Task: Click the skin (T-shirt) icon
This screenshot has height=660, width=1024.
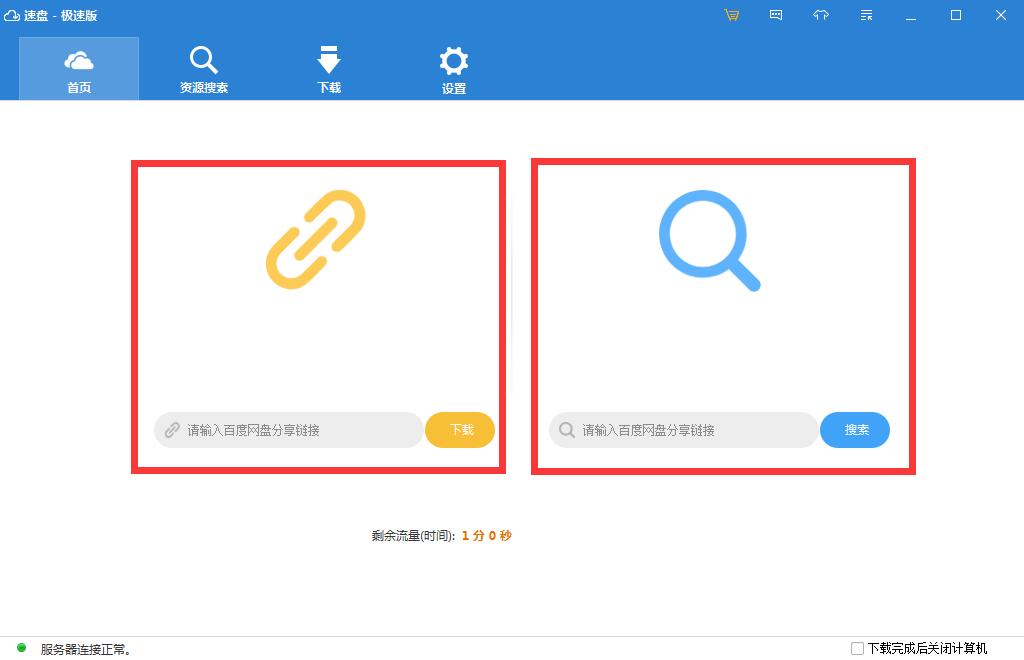Action: pyautogui.click(x=821, y=15)
